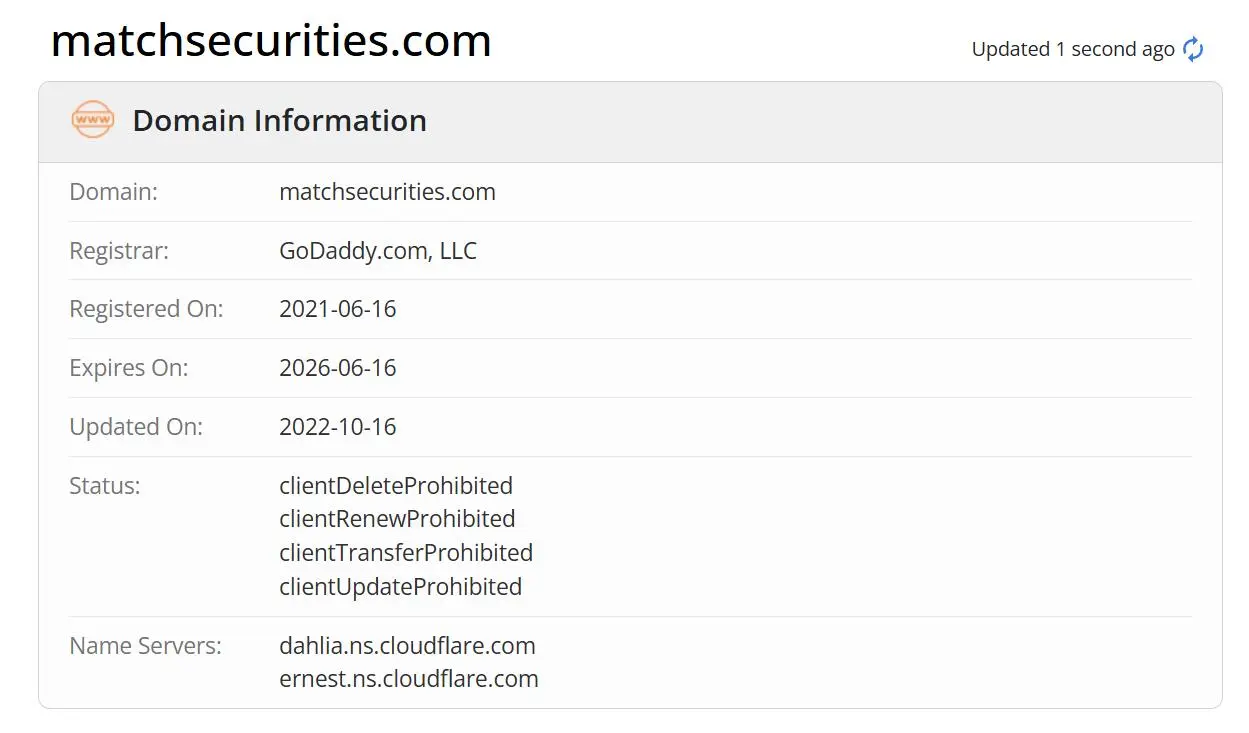Select the clientTransferProhibited status
The width and height of the screenshot is (1249, 733).
(406, 553)
